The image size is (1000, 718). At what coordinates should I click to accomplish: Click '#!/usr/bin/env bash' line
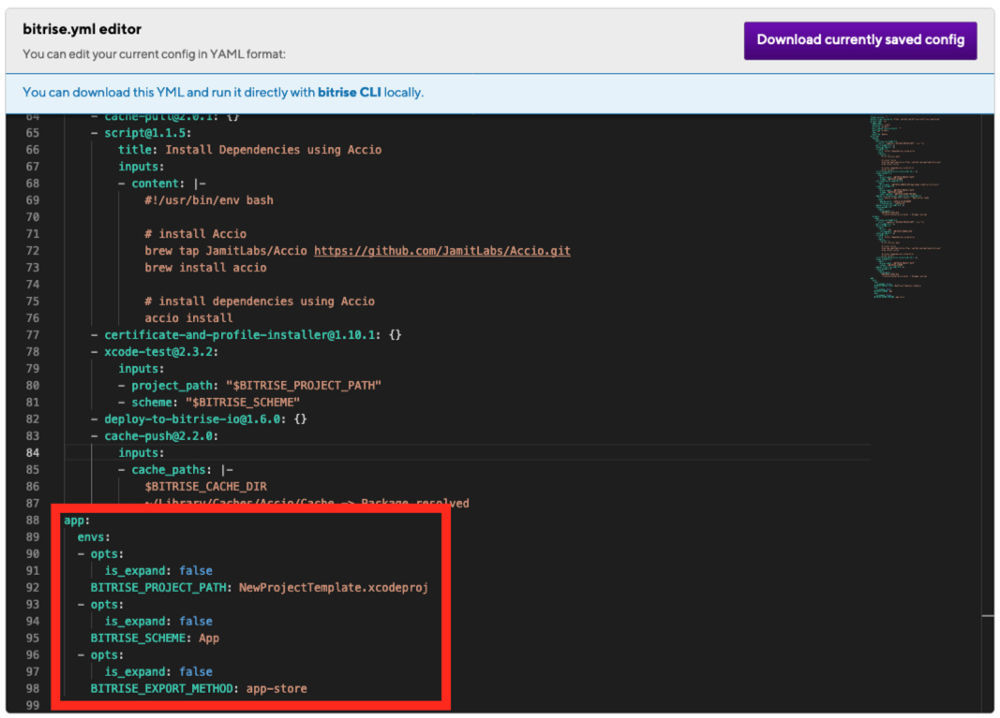[209, 200]
